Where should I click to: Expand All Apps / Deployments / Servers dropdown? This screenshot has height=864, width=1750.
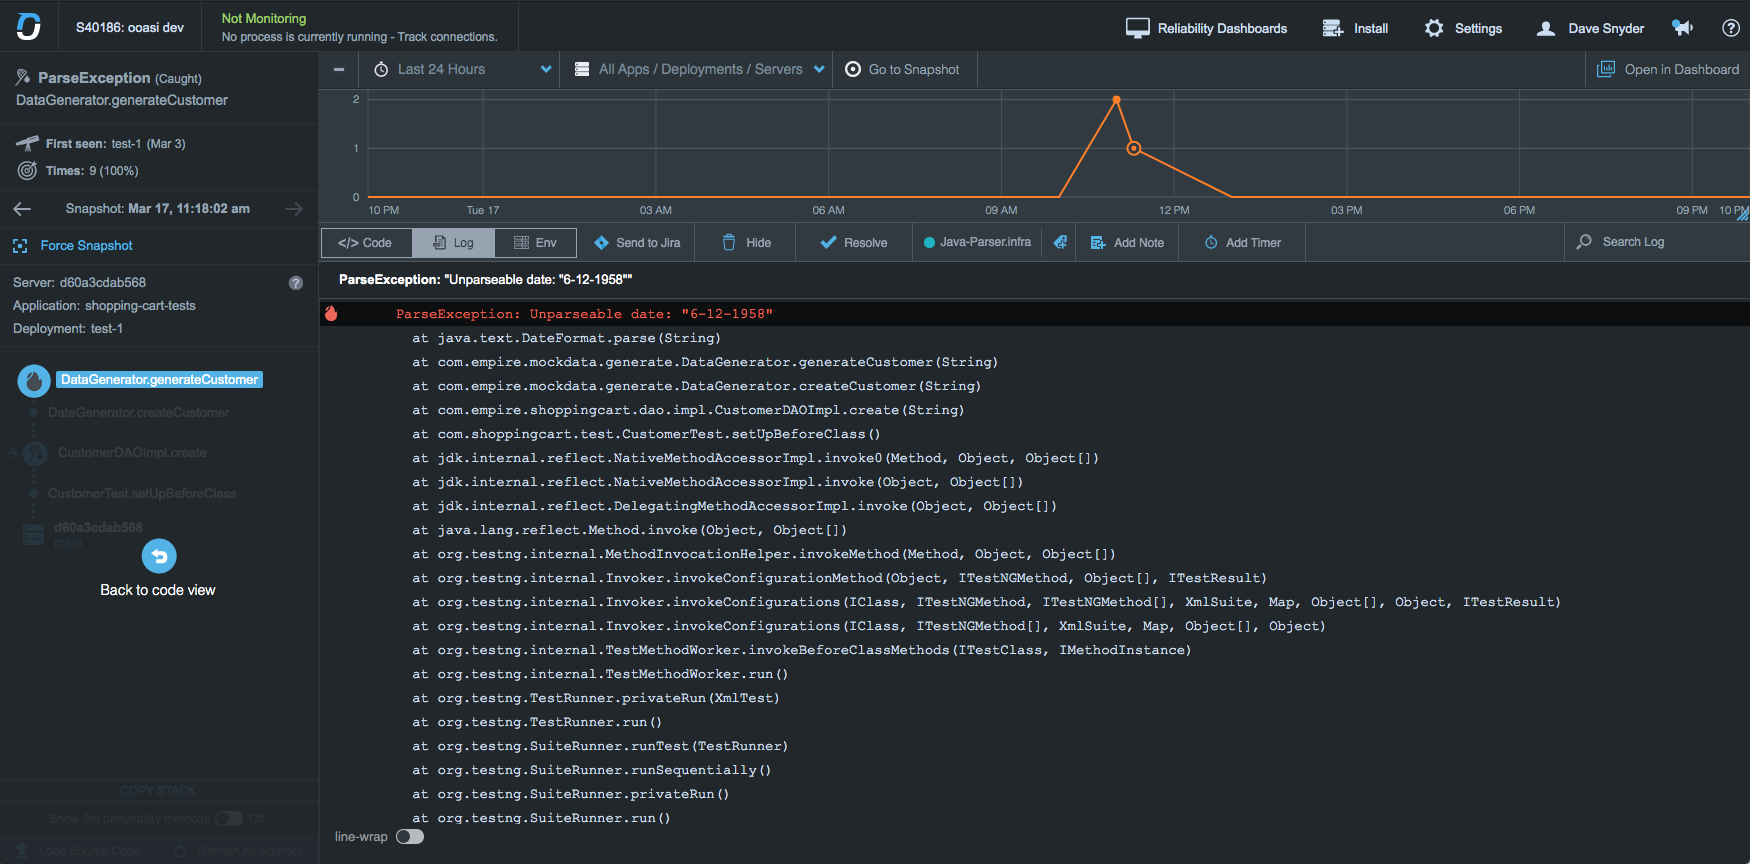699,70
